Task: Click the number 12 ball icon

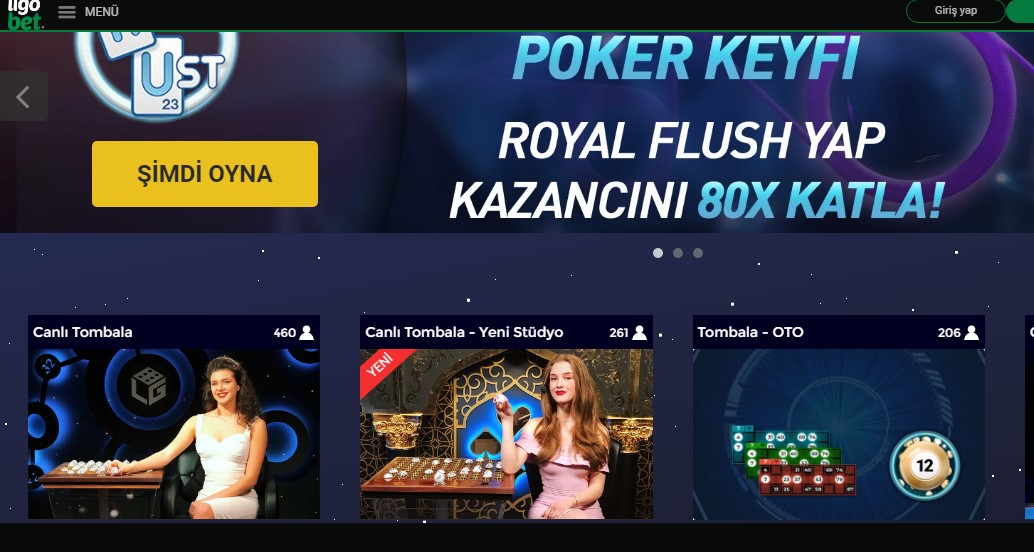Action: [924, 466]
